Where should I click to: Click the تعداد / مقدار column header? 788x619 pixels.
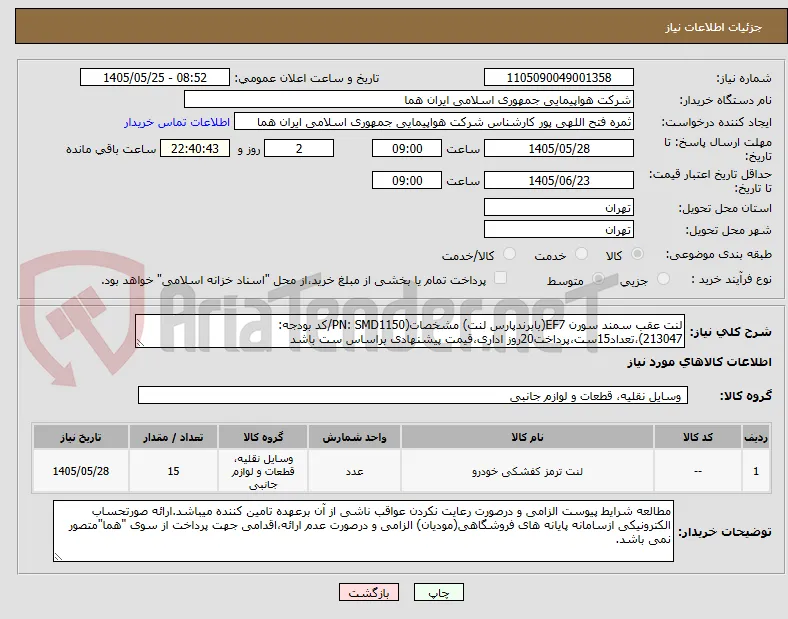[173, 437]
